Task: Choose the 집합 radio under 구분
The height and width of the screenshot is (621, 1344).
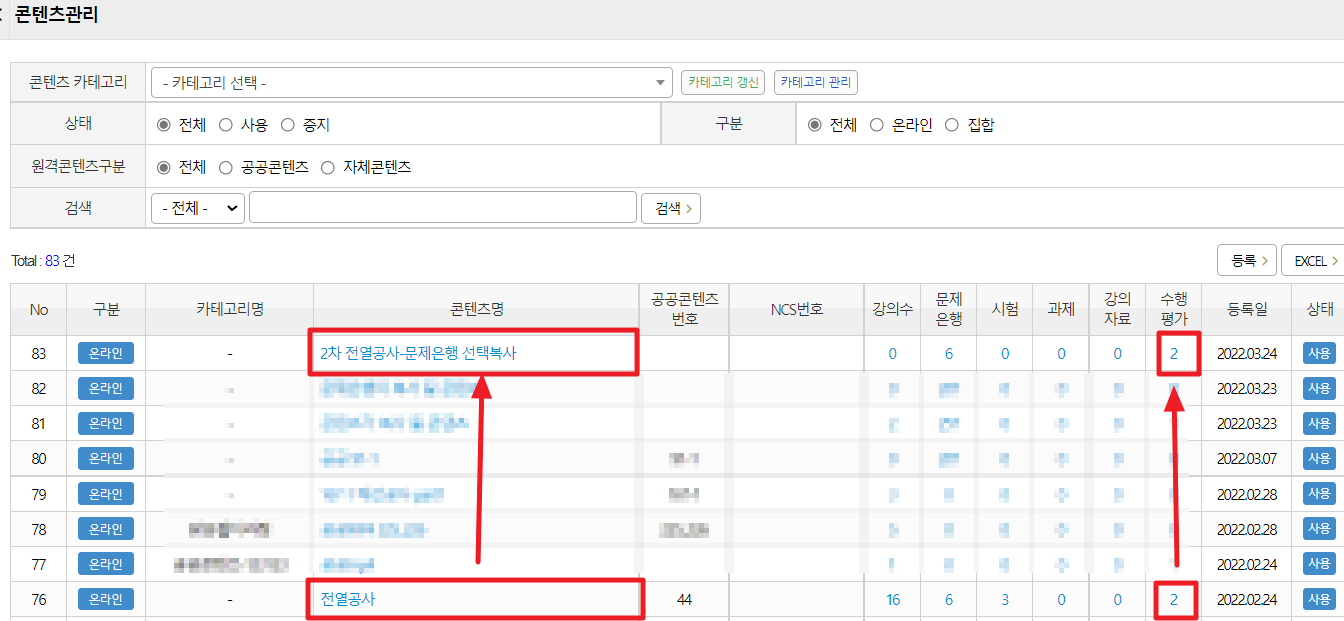Action: tap(952, 125)
